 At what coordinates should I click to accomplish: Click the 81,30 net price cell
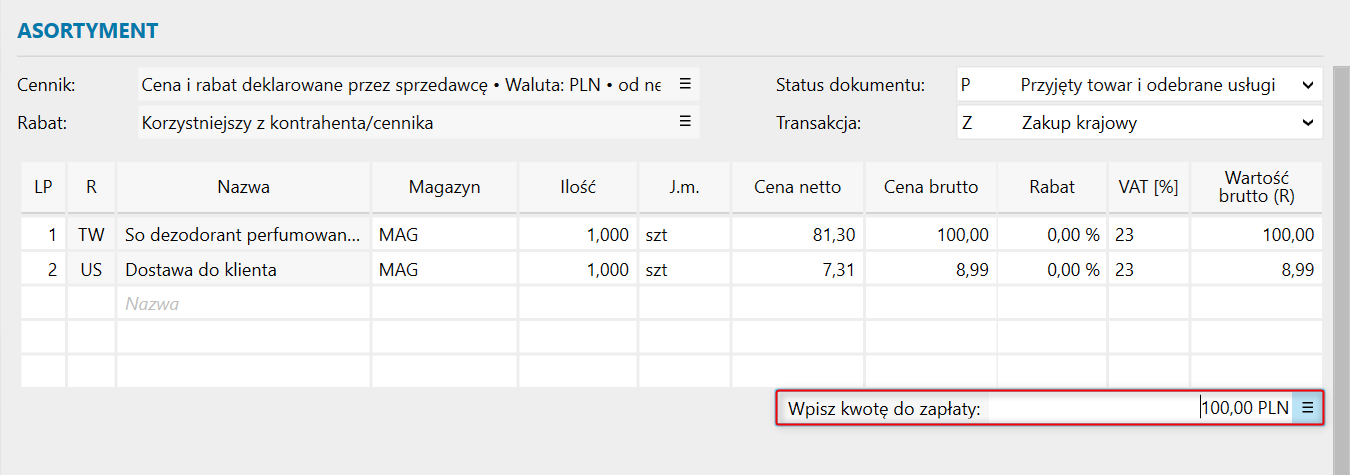coord(797,236)
